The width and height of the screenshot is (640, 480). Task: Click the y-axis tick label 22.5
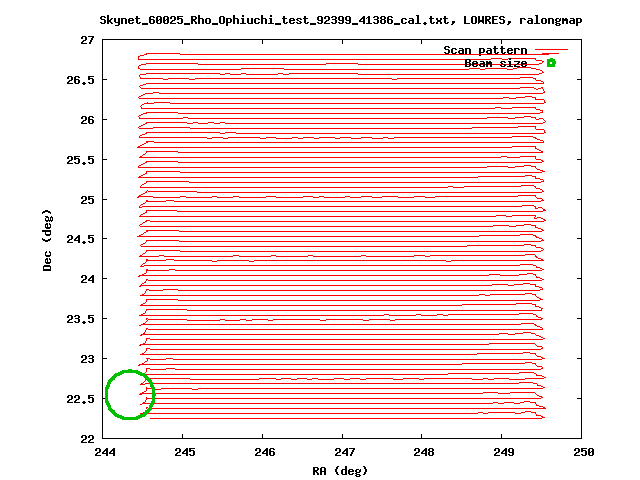click(80, 399)
